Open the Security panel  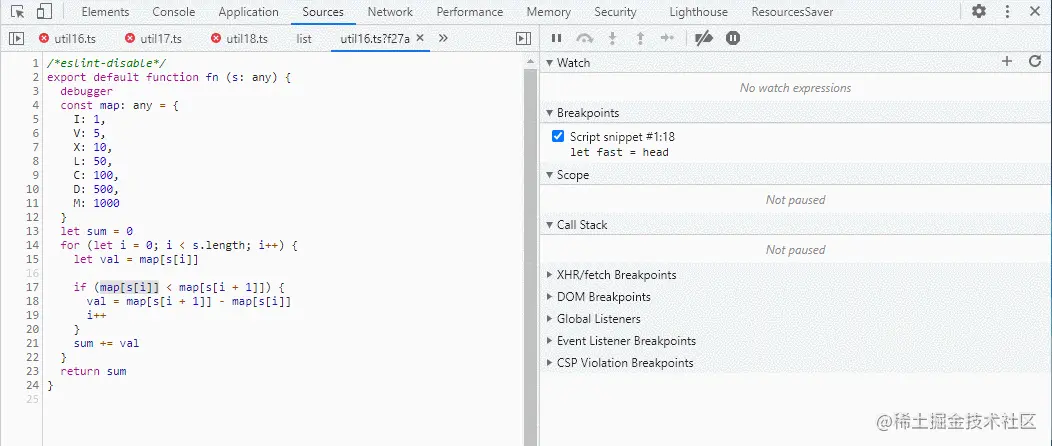(x=615, y=12)
